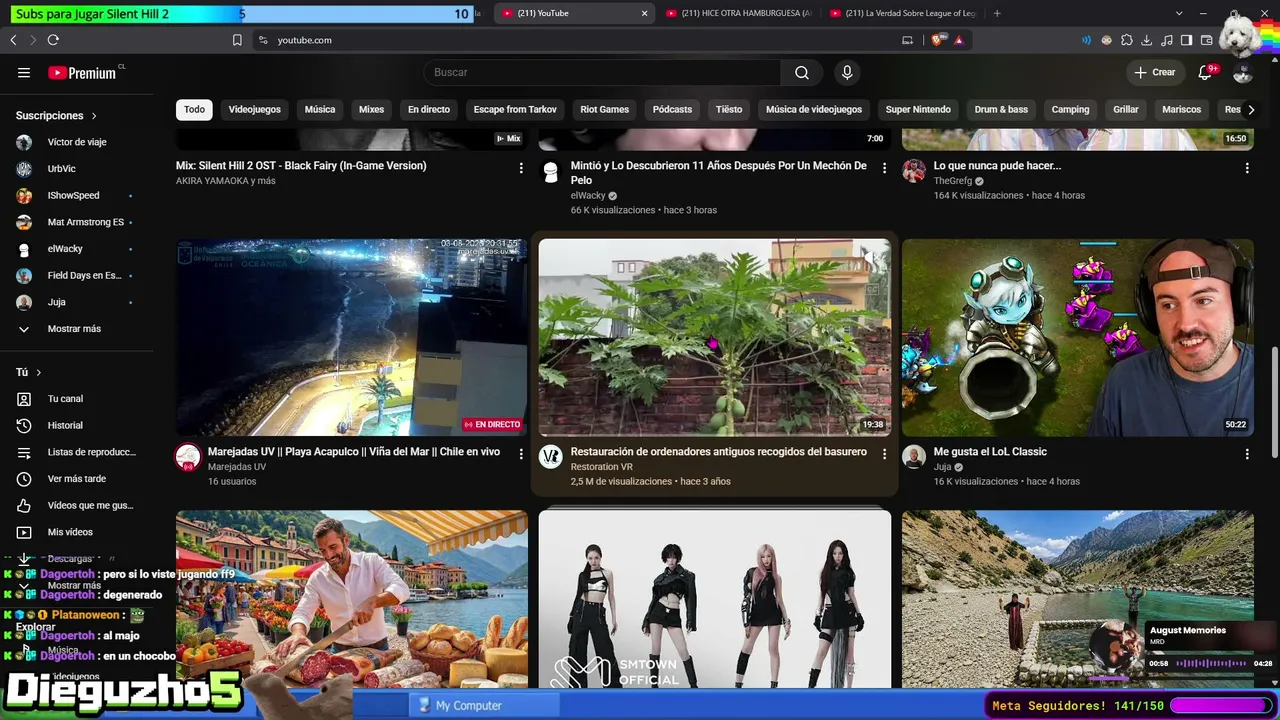
Task: Toggle the browser sidebar panel icon
Action: click(x=1186, y=40)
